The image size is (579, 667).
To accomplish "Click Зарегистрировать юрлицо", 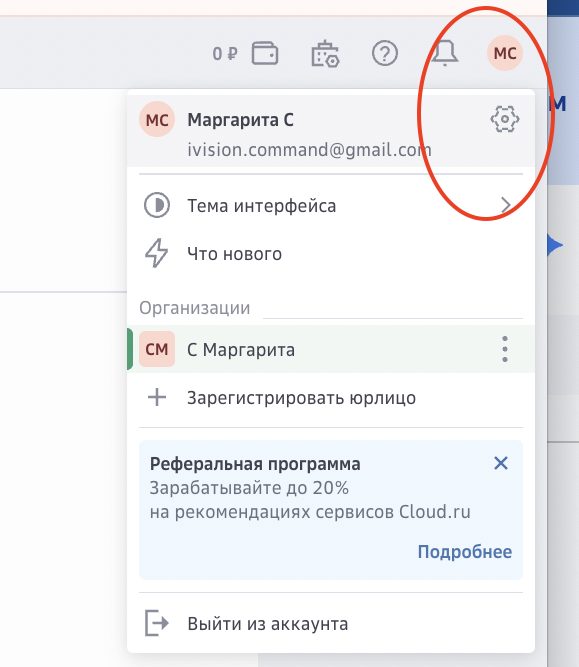I will pyautogui.click(x=331, y=398).
